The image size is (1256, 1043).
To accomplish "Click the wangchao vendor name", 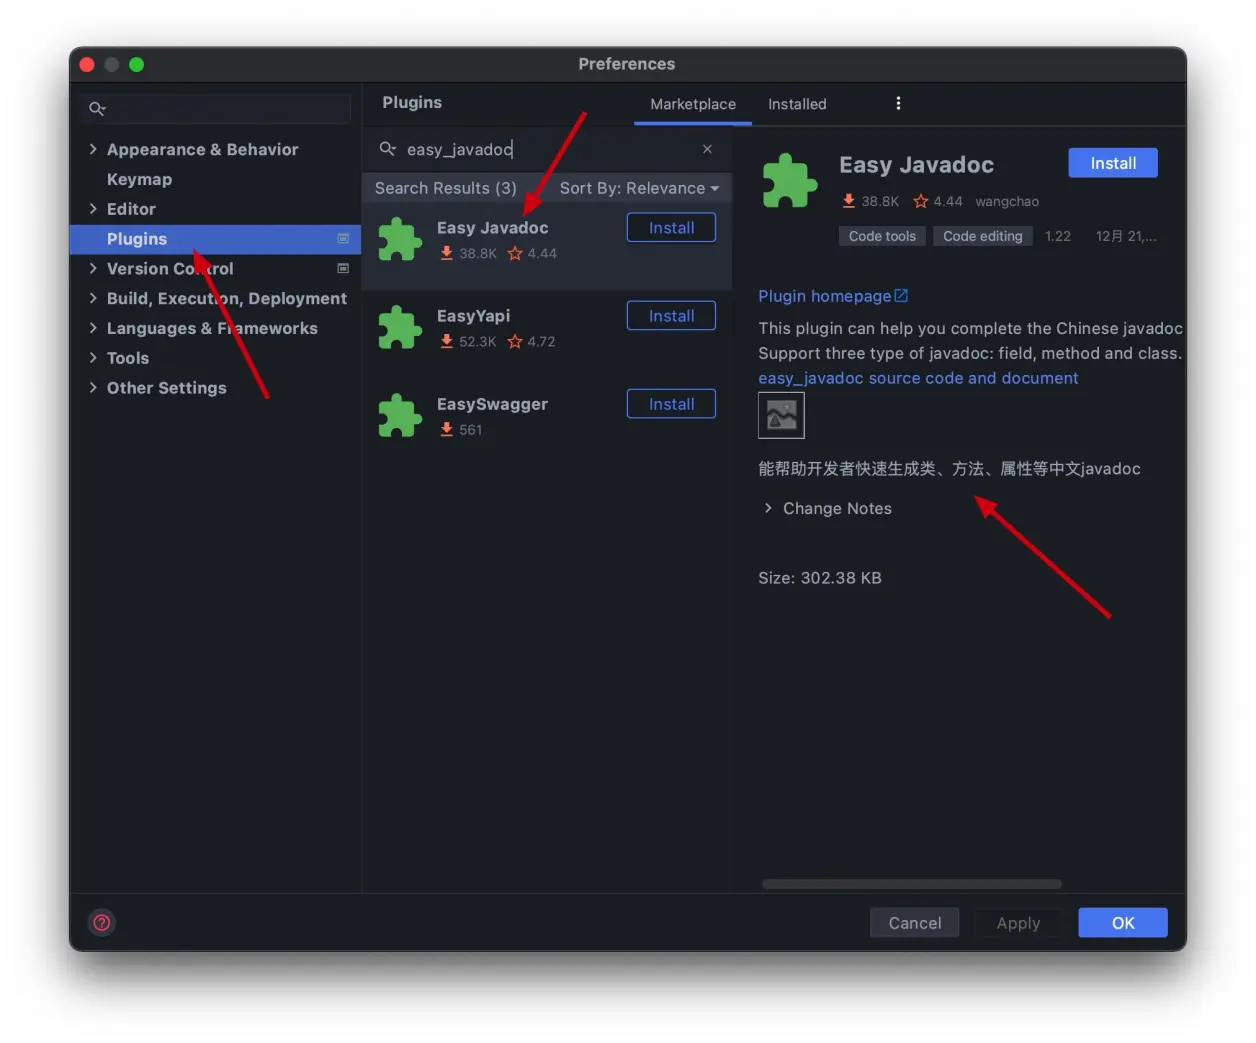I will click(1007, 201).
